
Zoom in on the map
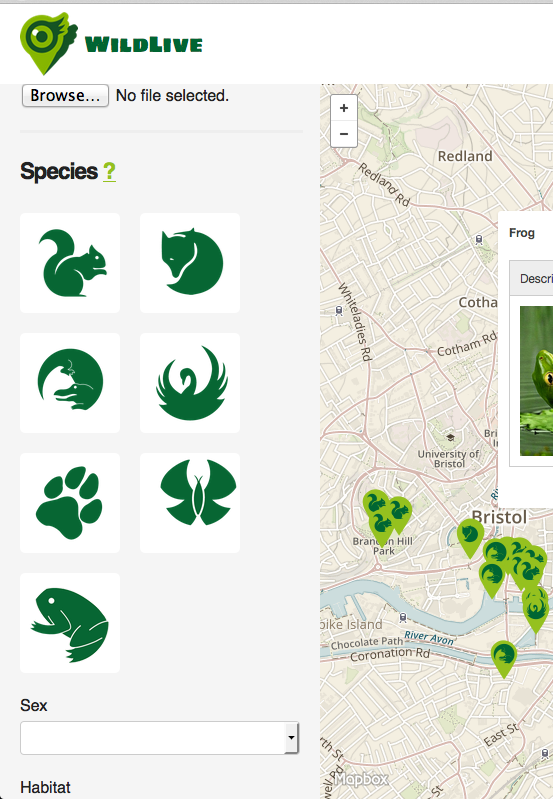coord(344,108)
